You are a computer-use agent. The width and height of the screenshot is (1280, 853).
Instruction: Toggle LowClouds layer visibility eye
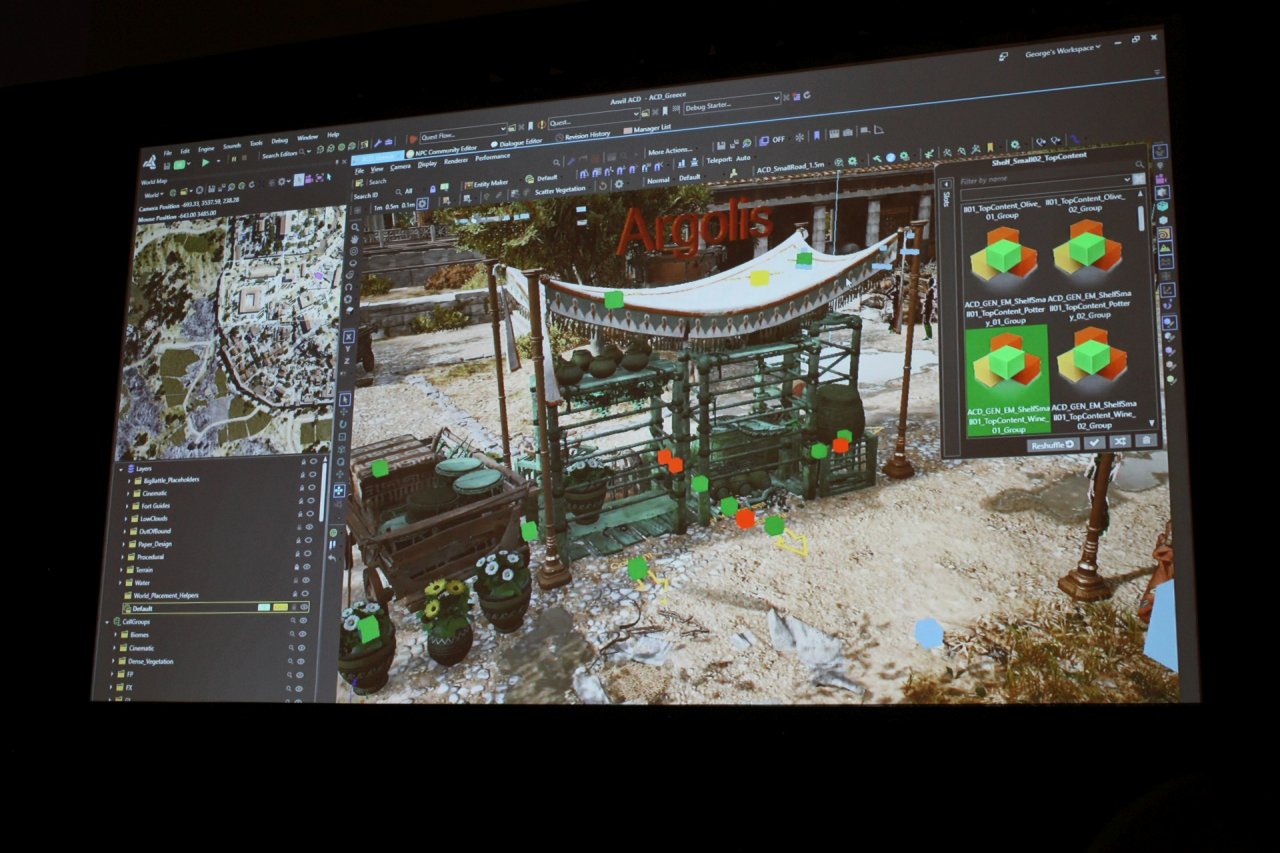310,513
